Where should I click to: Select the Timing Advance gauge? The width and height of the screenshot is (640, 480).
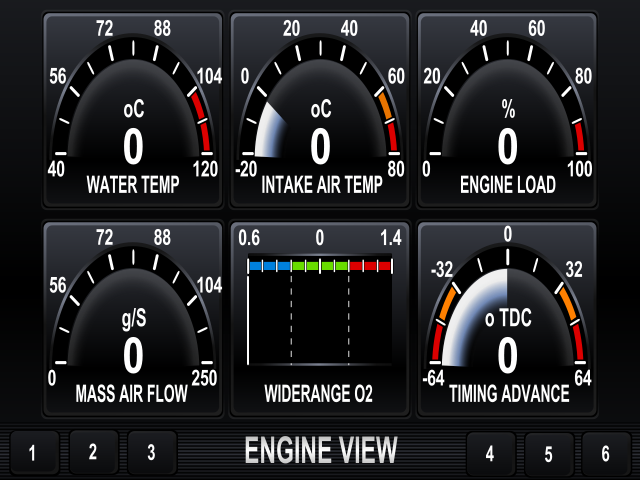point(507,319)
